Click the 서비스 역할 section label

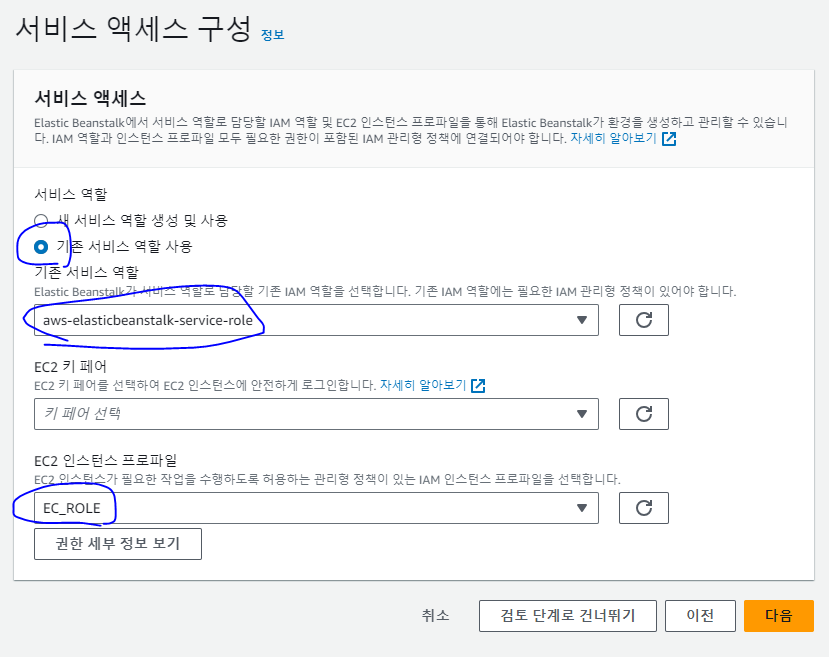70,195
